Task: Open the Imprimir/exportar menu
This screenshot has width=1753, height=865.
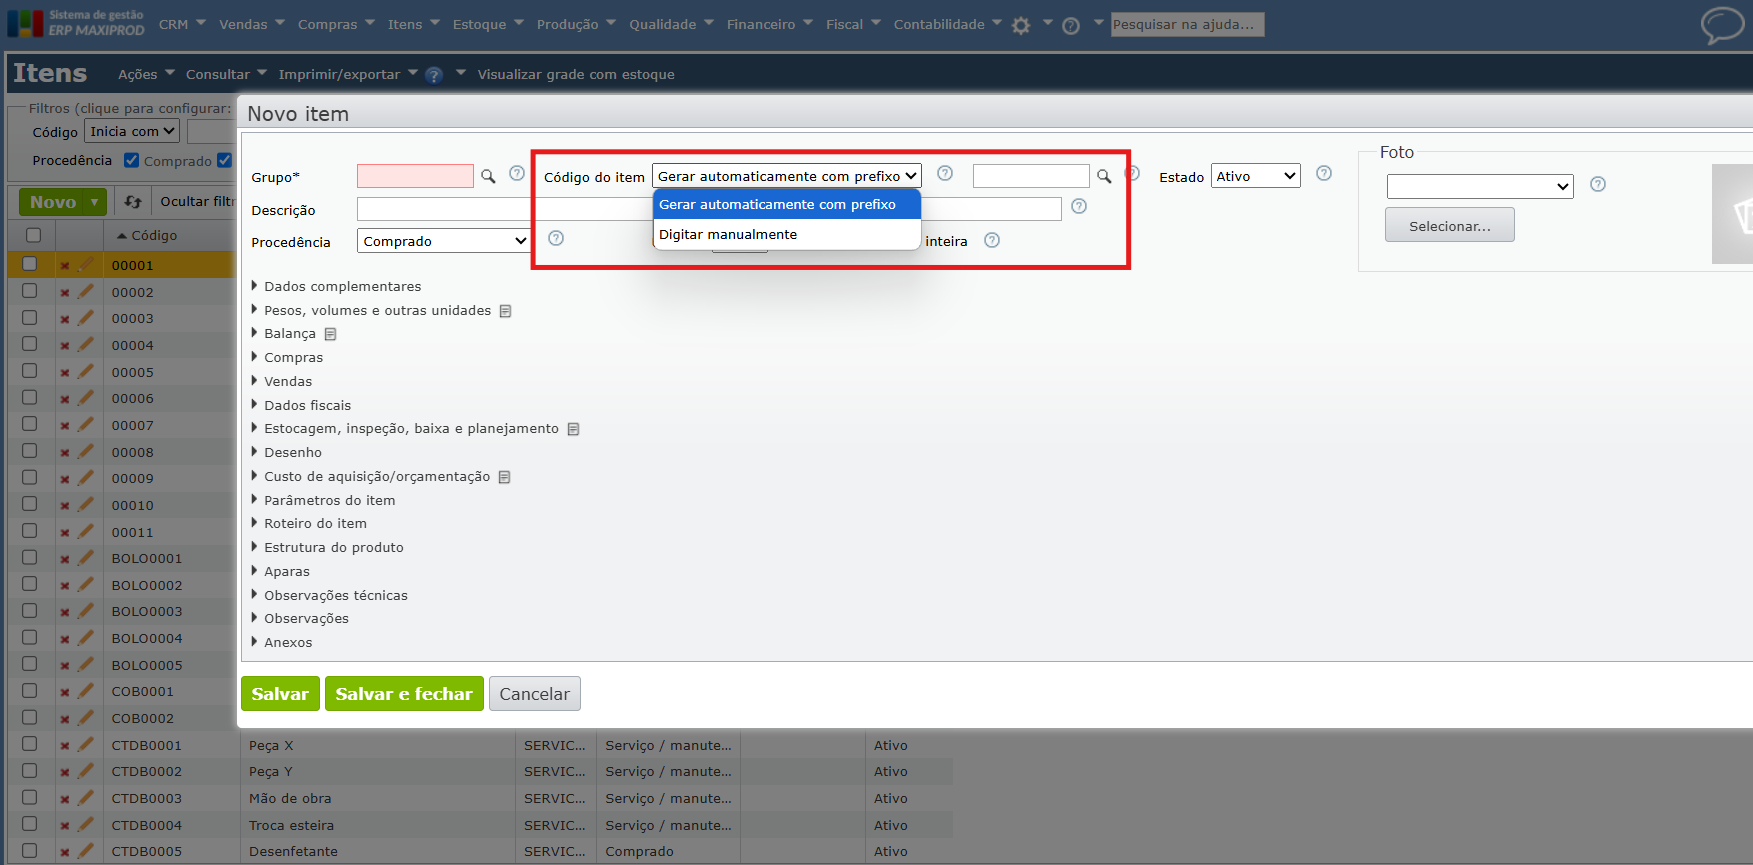Action: (x=348, y=74)
